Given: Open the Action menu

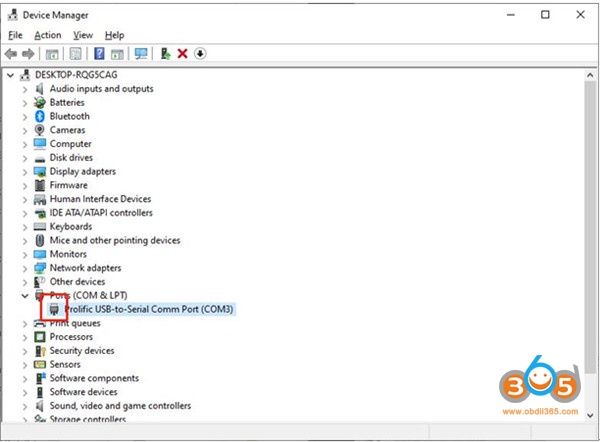Looking at the screenshot, I should tap(47, 35).
